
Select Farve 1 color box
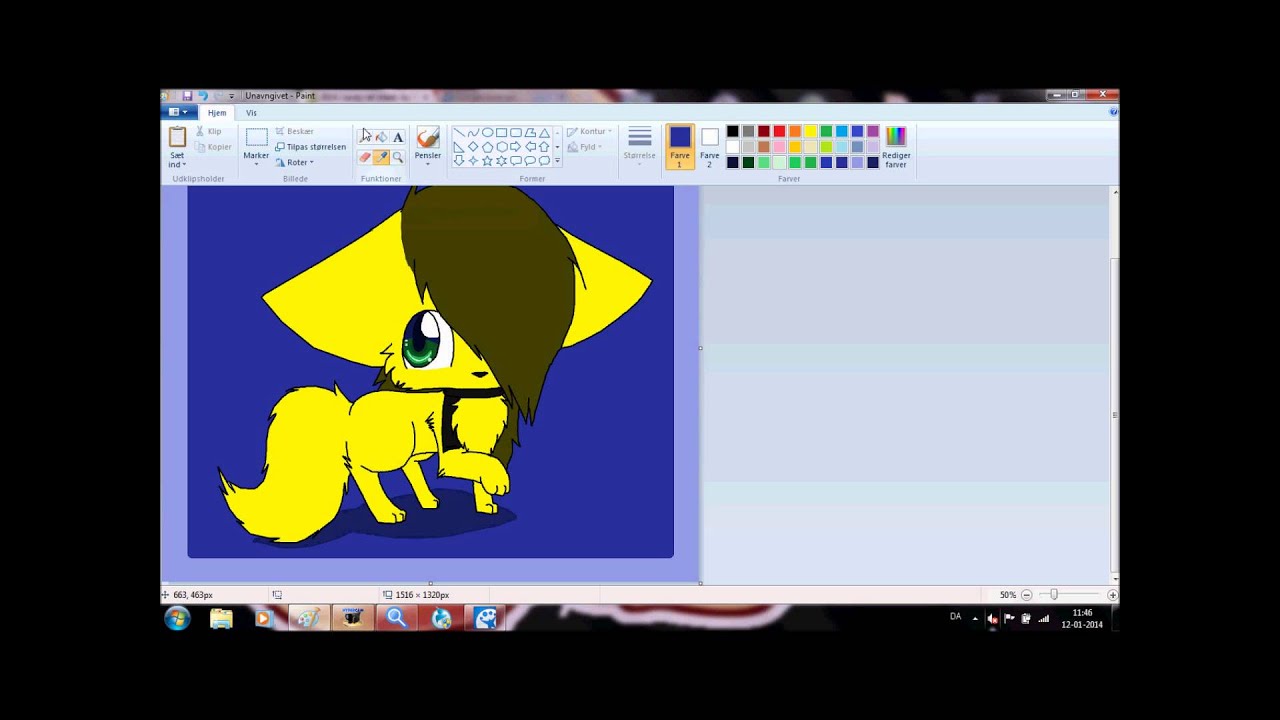680,146
